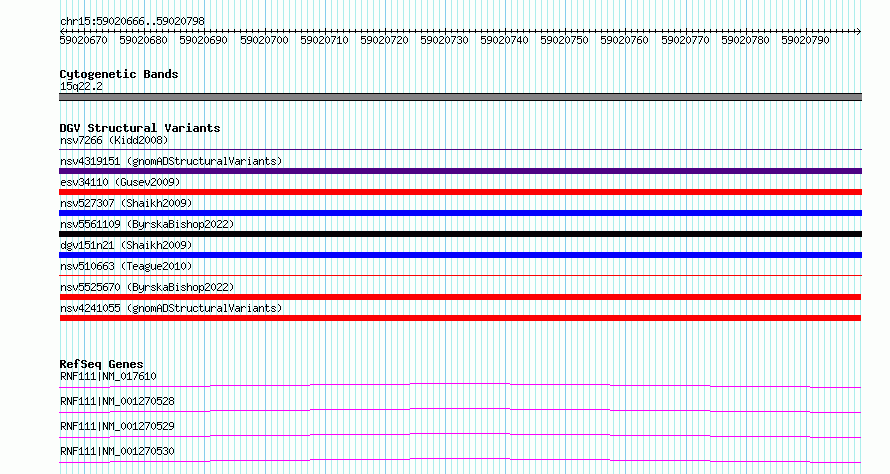Click the chr15:59020666..59020798 coordinate label

pyautogui.click(x=132, y=21)
